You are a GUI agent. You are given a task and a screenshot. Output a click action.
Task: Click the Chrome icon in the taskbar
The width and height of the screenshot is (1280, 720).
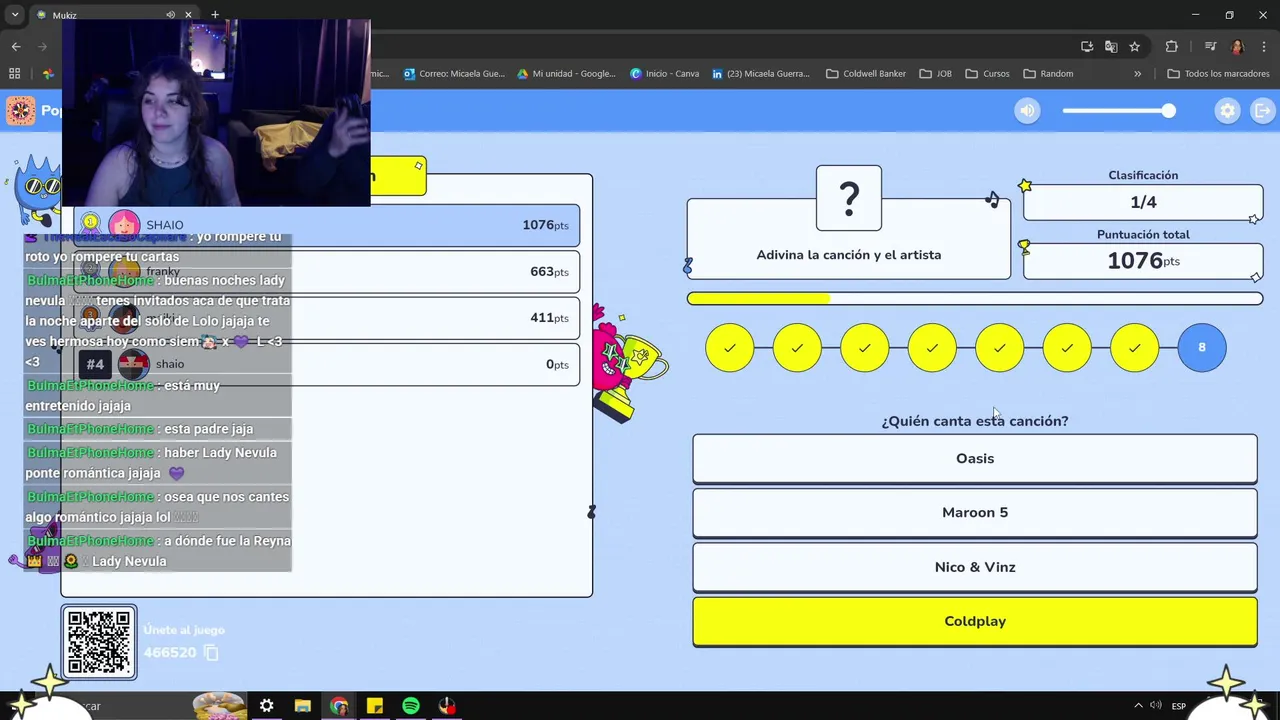click(339, 706)
